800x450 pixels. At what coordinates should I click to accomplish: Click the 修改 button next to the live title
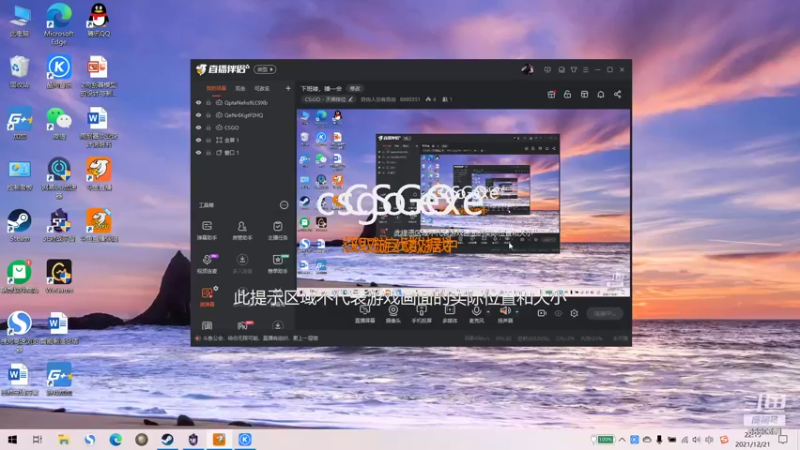pos(355,88)
